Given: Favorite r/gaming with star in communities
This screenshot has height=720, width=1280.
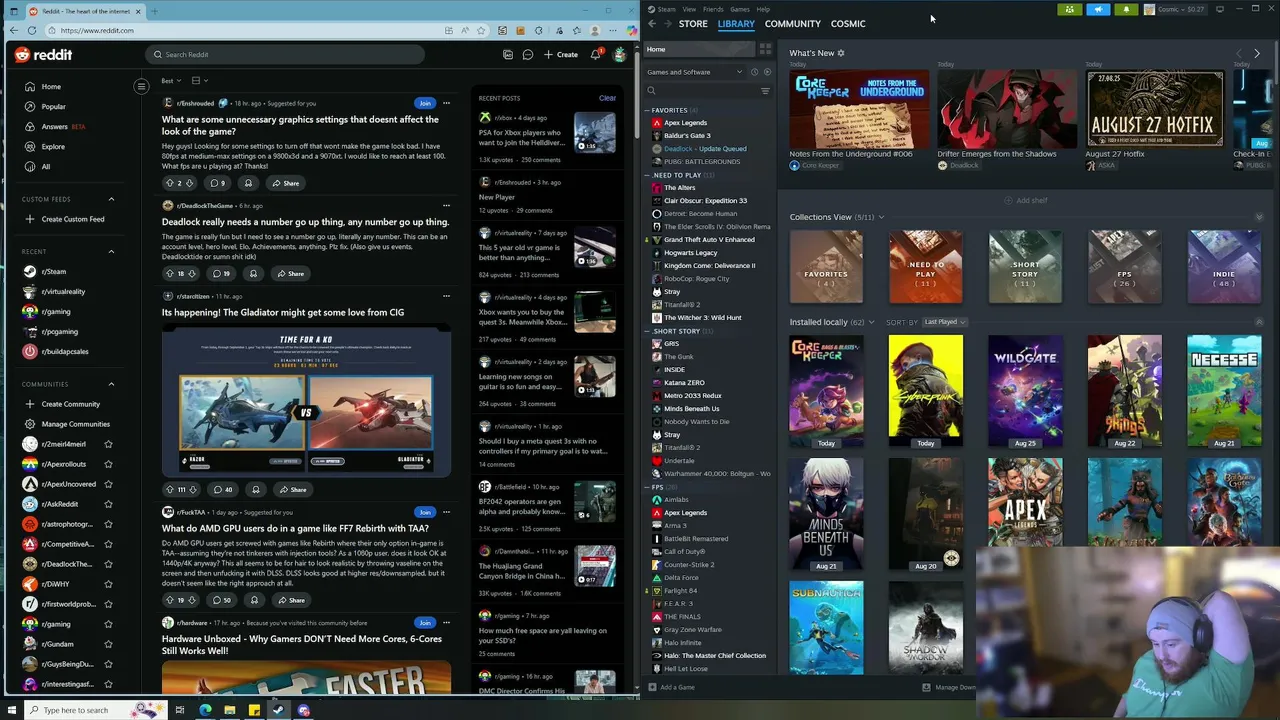Looking at the screenshot, I should coord(108,624).
